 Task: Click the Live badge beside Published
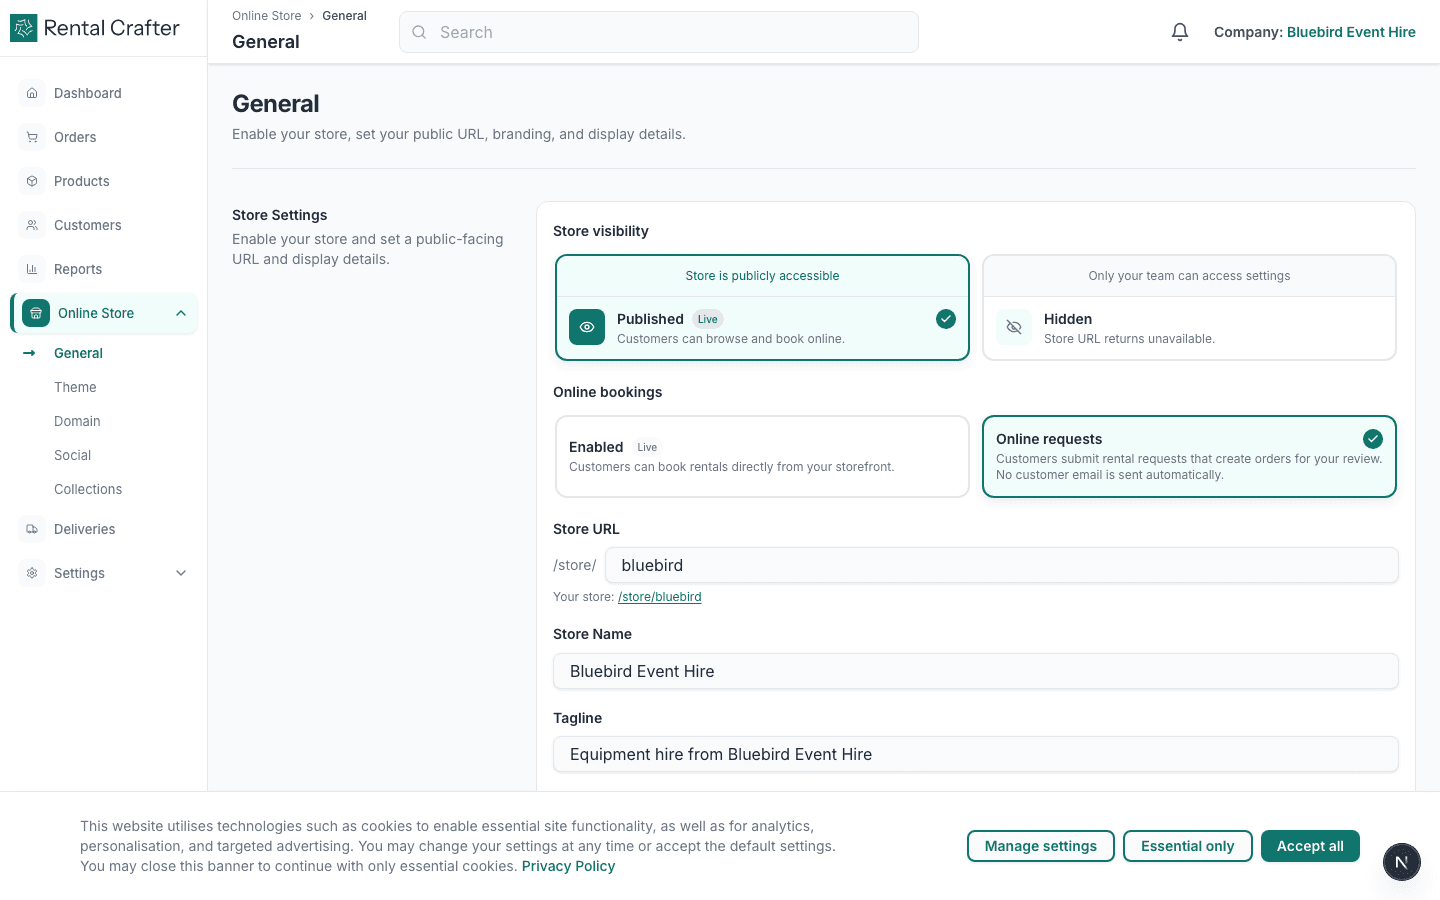click(708, 319)
